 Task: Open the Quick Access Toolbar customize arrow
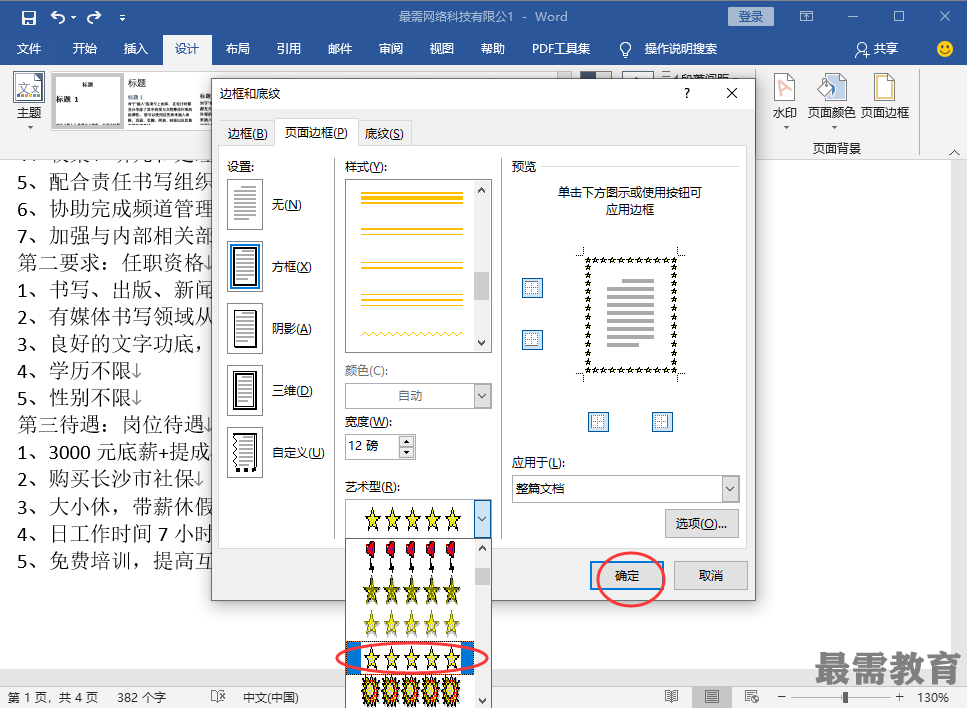[122, 18]
